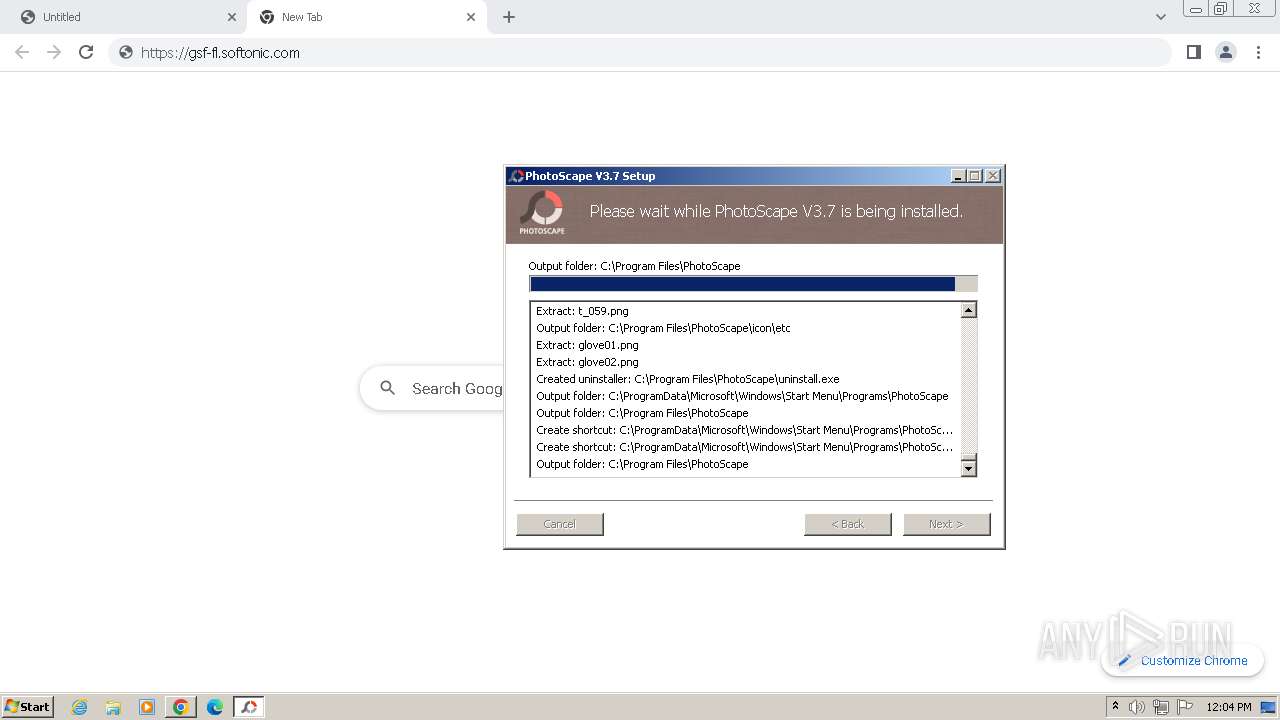The height and width of the screenshot is (720, 1280).
Task: Open Microsoft Edge from the taskbar
Action: tap(215, 707)
